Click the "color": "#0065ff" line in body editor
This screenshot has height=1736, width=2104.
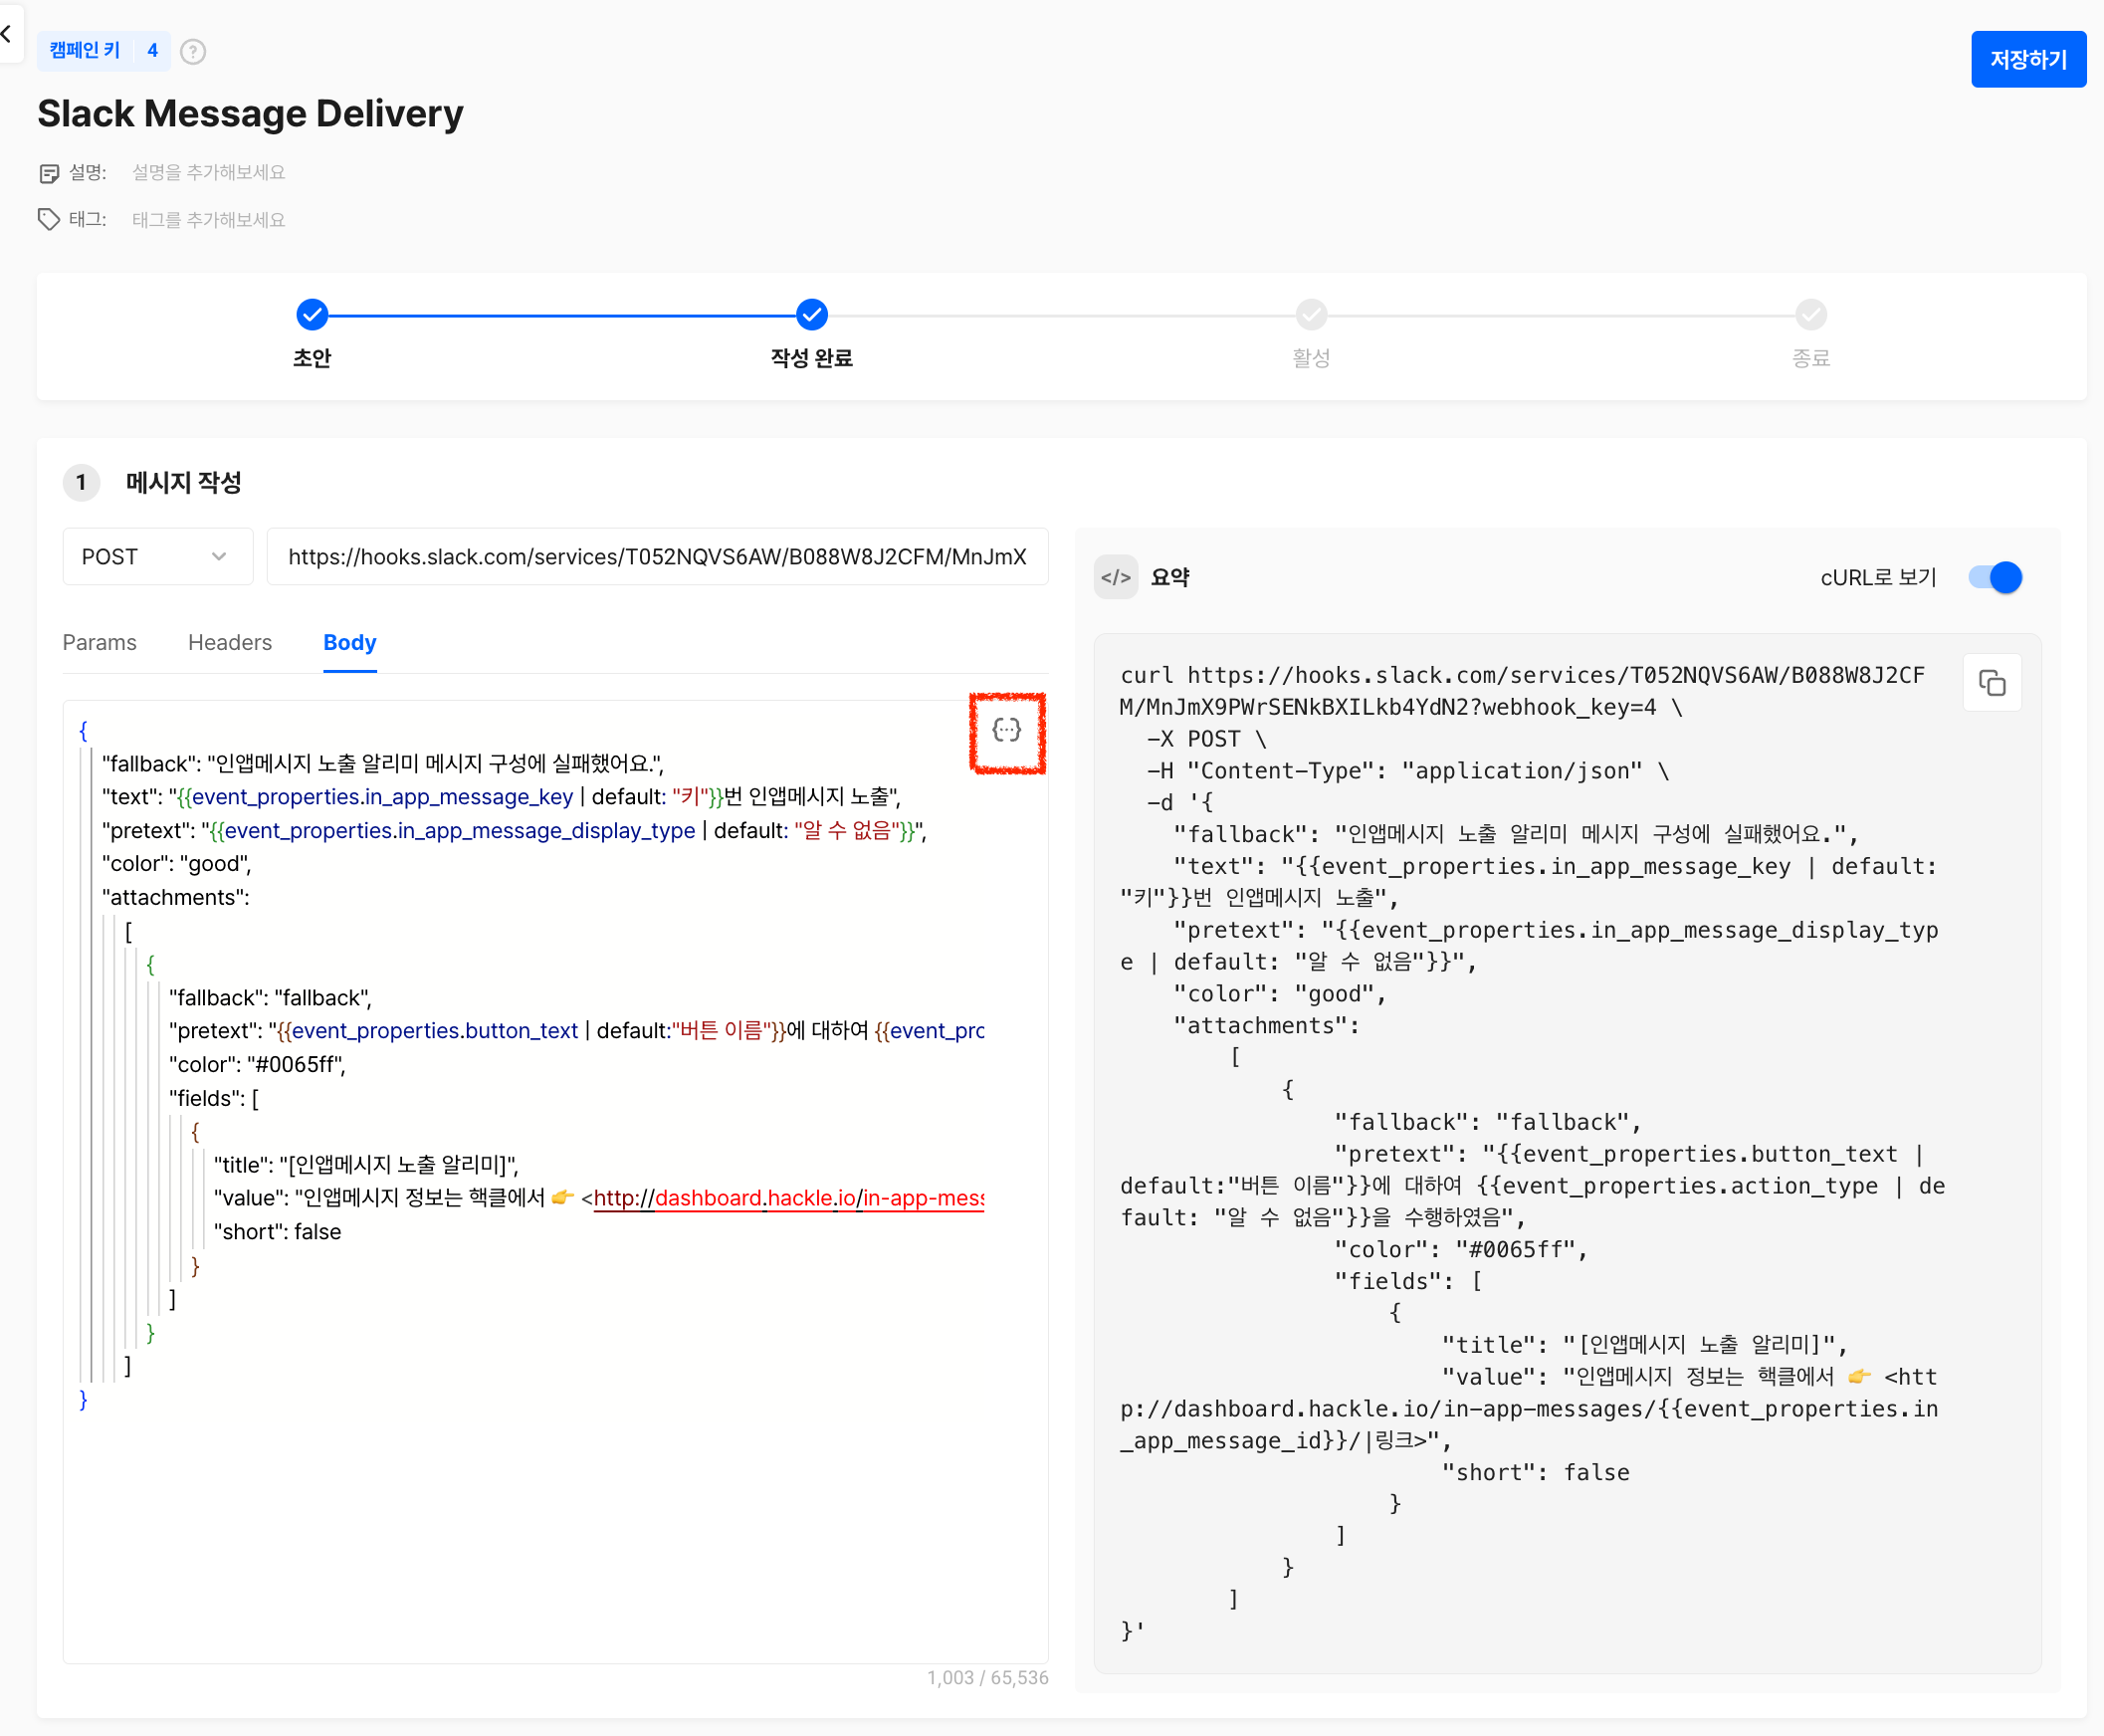pyautogui.click(x=258, y=1065)
